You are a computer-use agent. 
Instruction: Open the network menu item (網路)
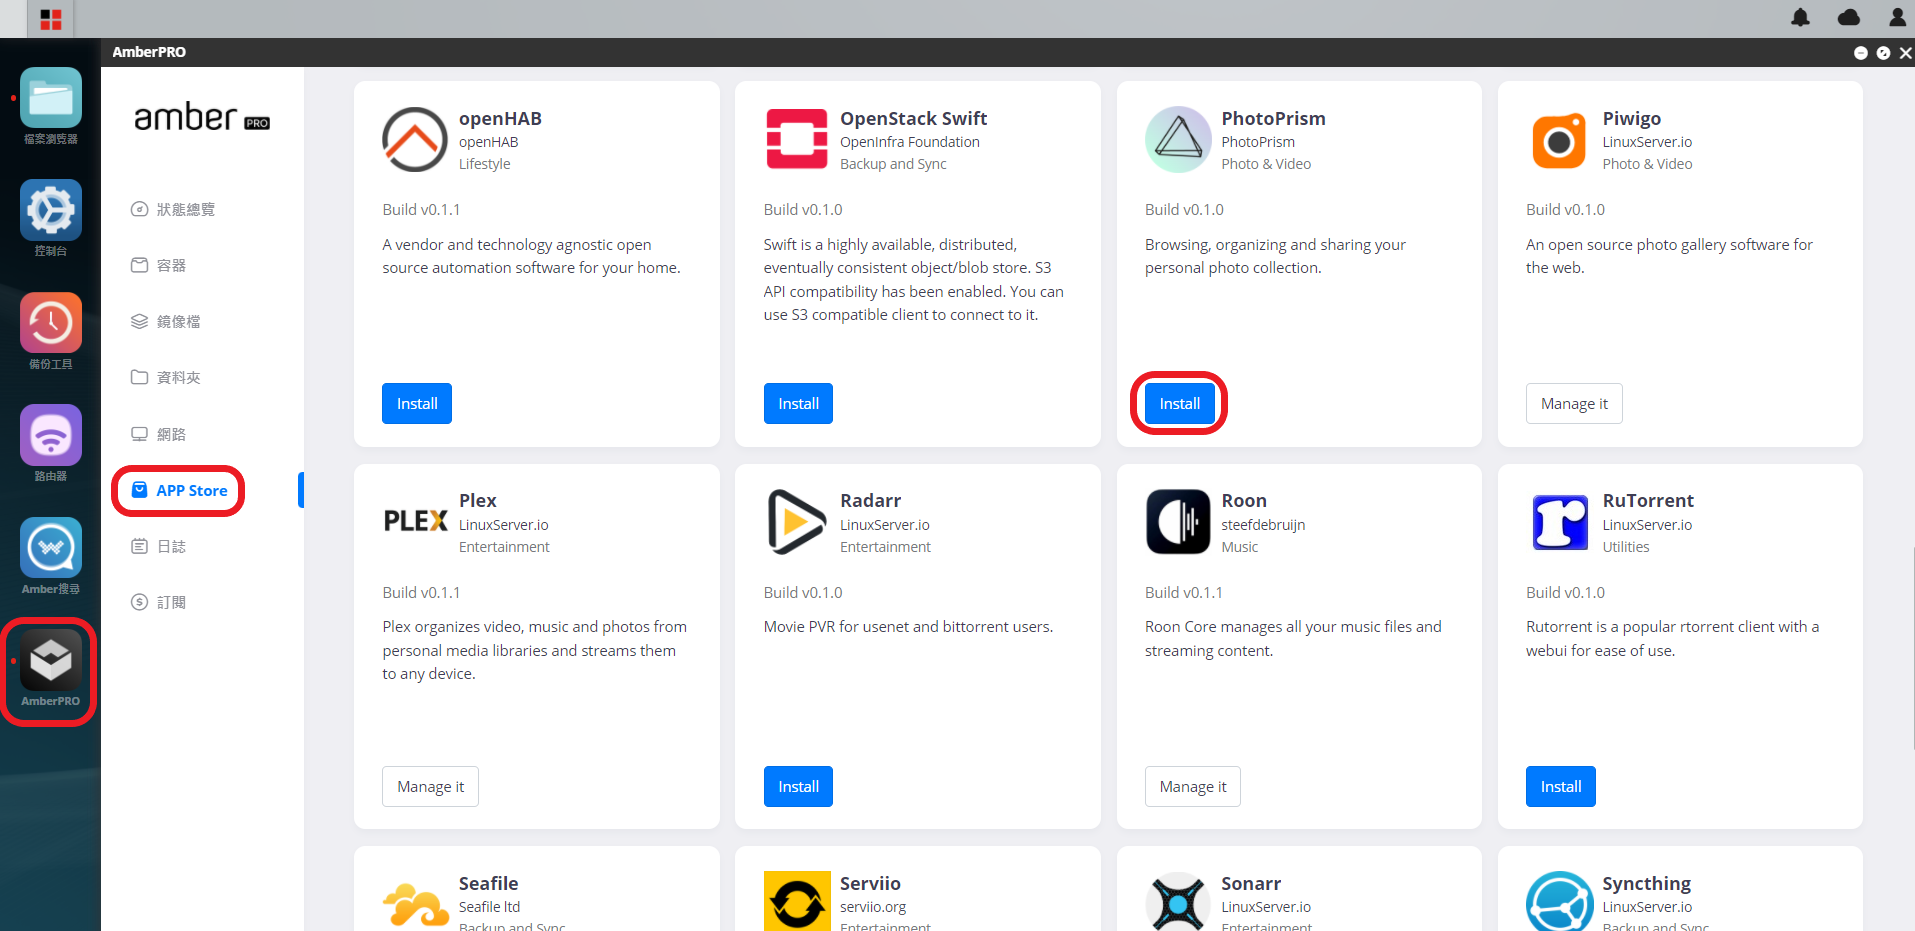click(159, 434)
